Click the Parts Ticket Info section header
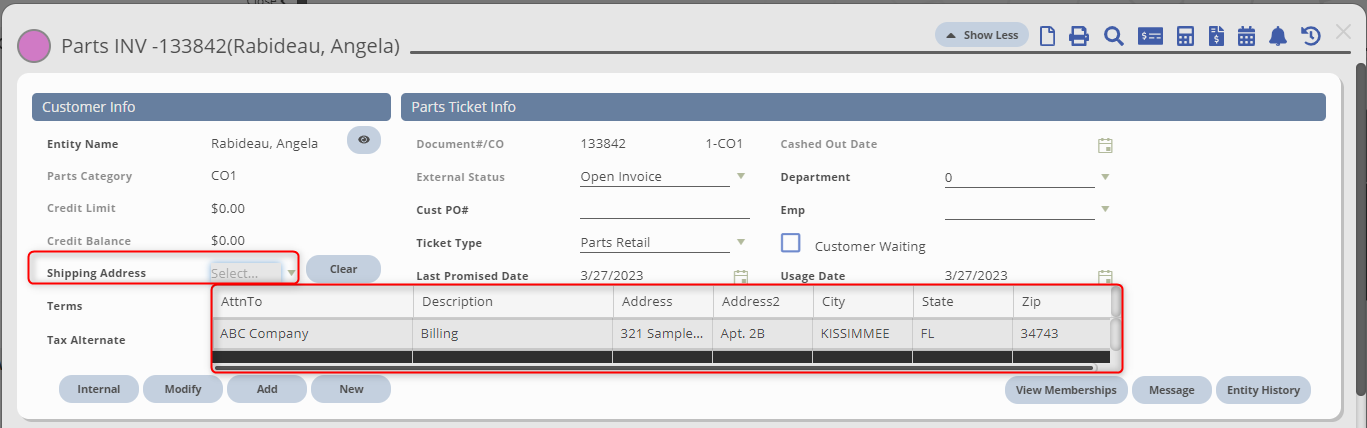 click(863, 107)
